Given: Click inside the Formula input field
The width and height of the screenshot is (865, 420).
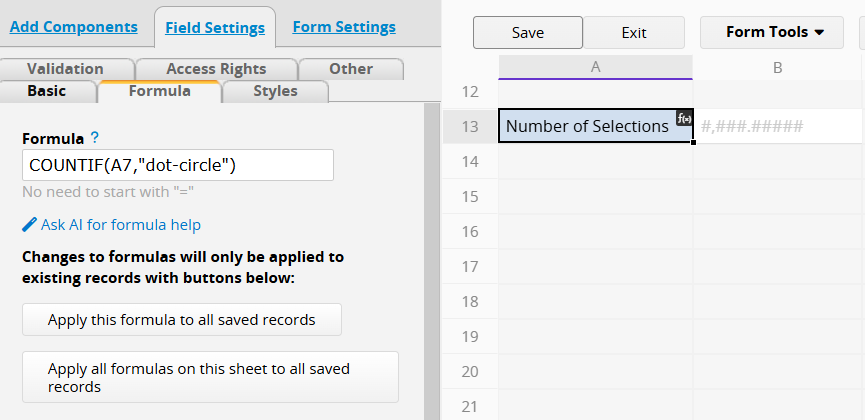Looking at the screenshot, I should click(178, 165).
